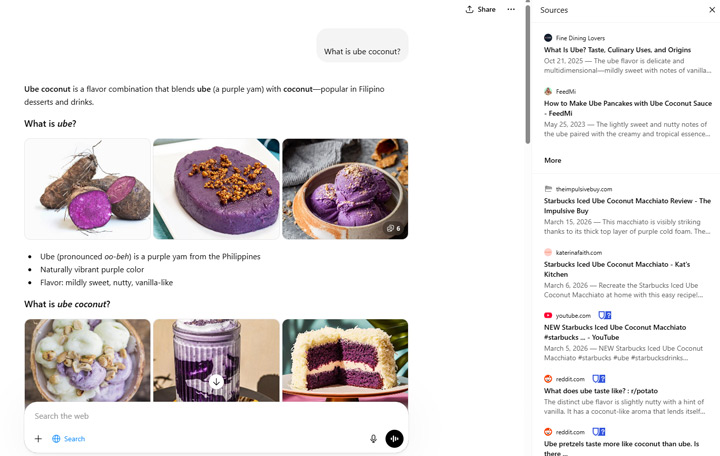Click the scroll-to-bottom down arrow
Viewport: 720px width, 456px height.
click(216, 381)
